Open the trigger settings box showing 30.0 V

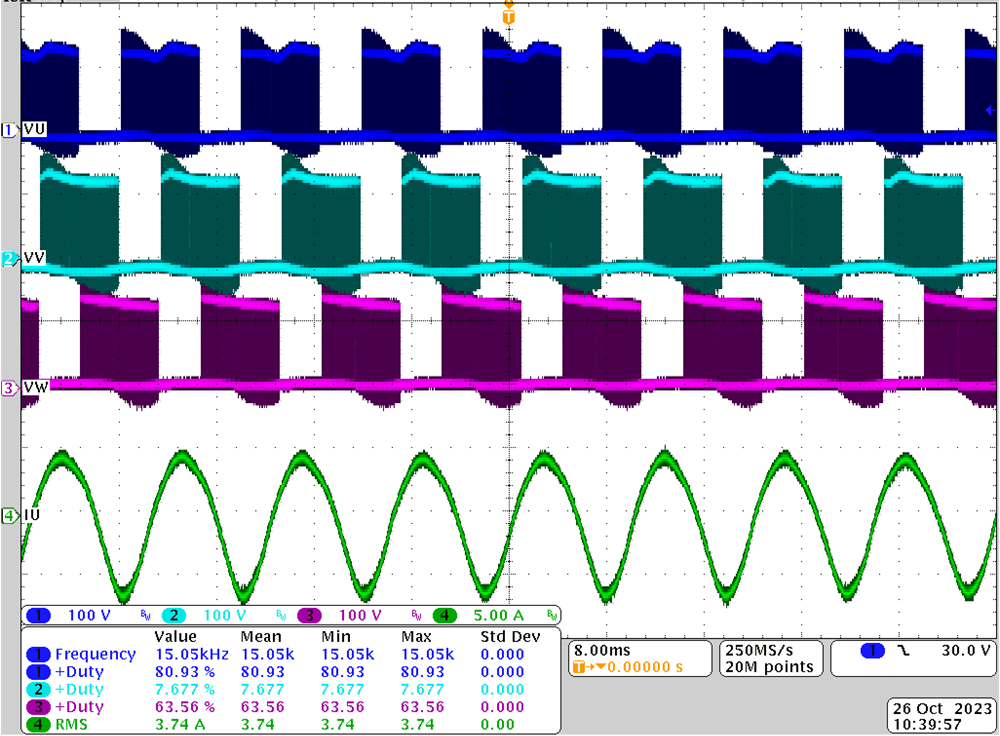tap(913, 651)
